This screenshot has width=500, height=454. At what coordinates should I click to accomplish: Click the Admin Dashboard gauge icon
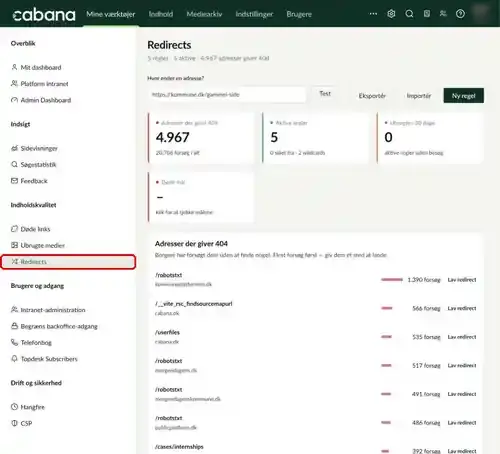click(x=14, y=100)
